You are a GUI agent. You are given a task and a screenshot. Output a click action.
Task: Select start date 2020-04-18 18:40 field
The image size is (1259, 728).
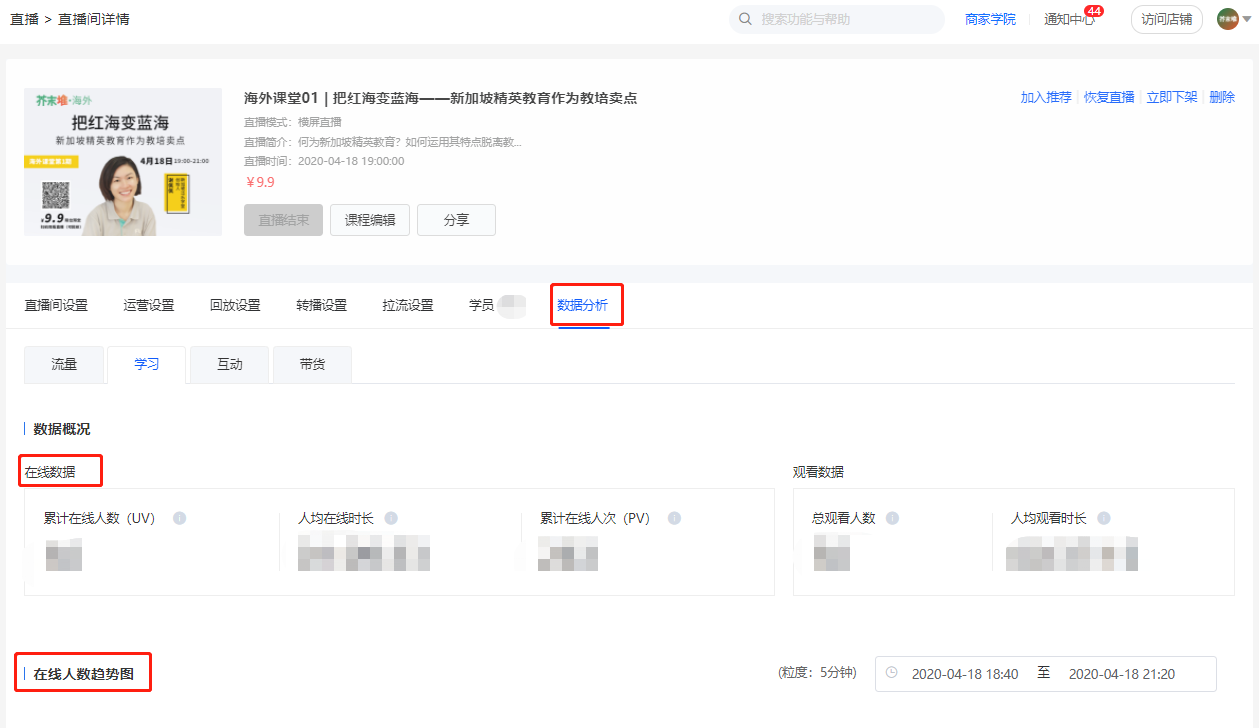click(965, 674)
